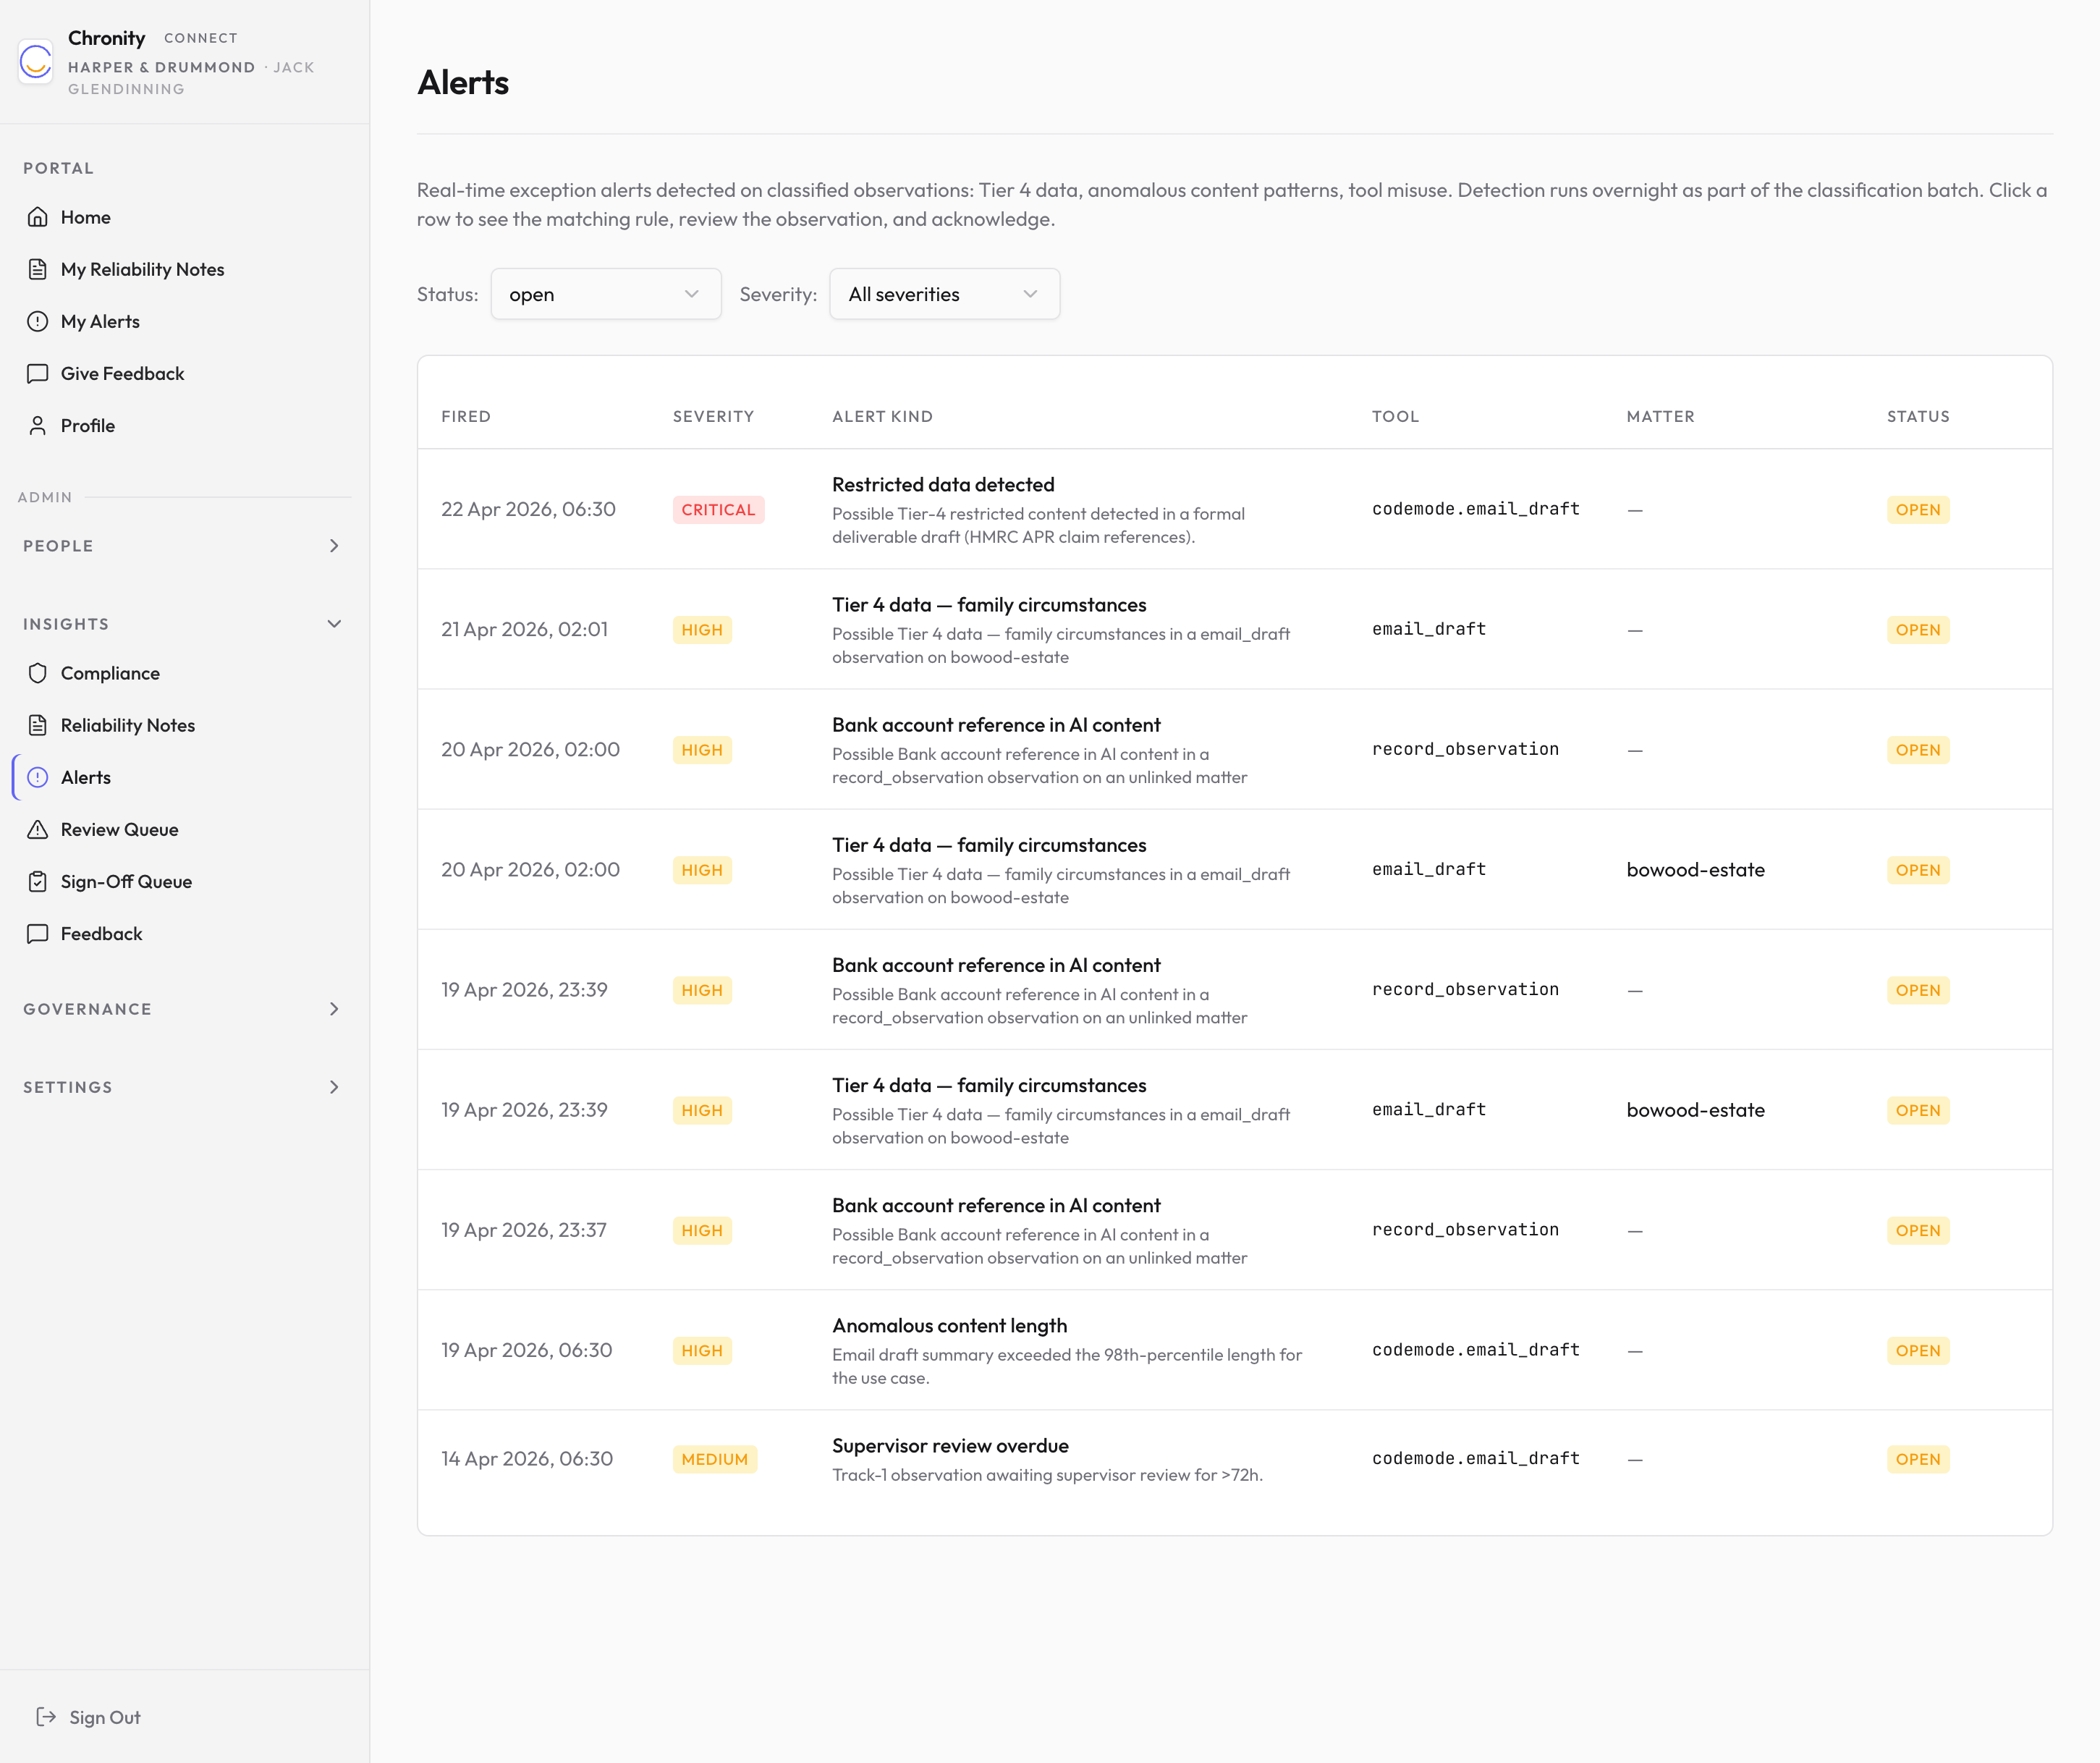Select Home in the Portal section
The height and width of the screenshot is (1763, 2100).
pos(85,217)
